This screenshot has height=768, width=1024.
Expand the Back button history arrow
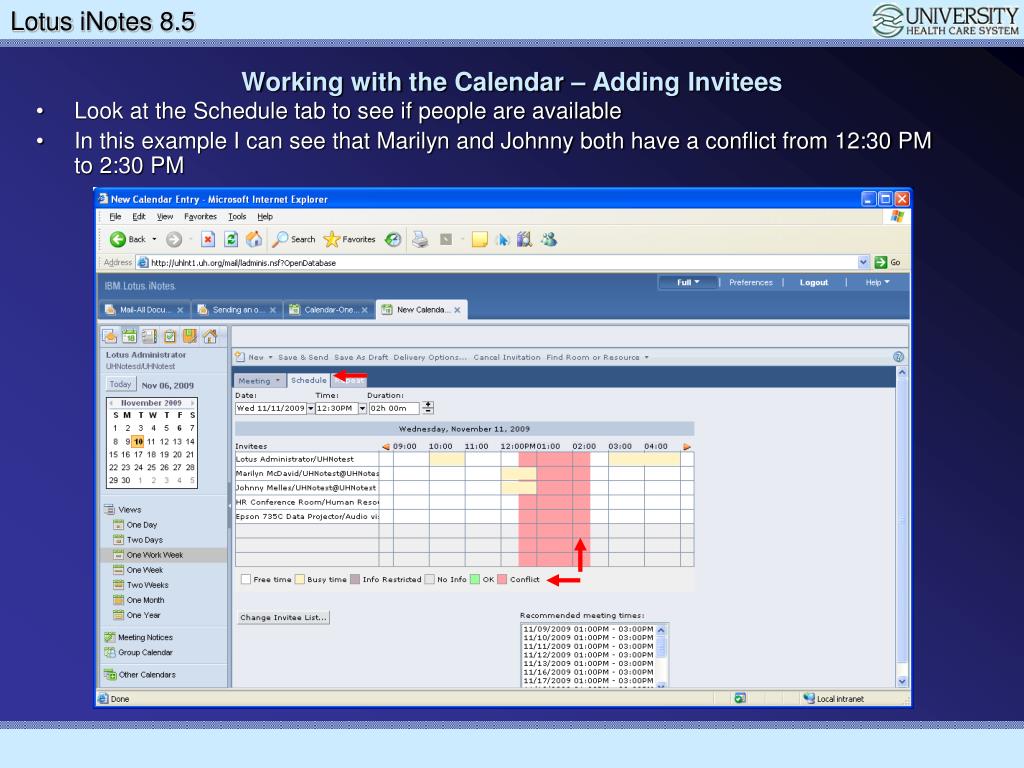pos(155,240)
